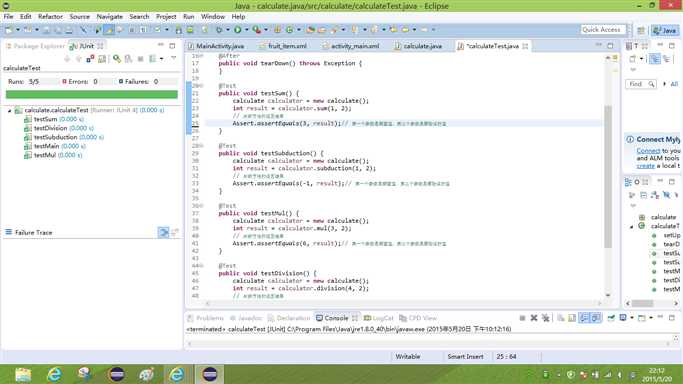
Task: Open New Console View dropdown arrow
Action: point(651,318)
